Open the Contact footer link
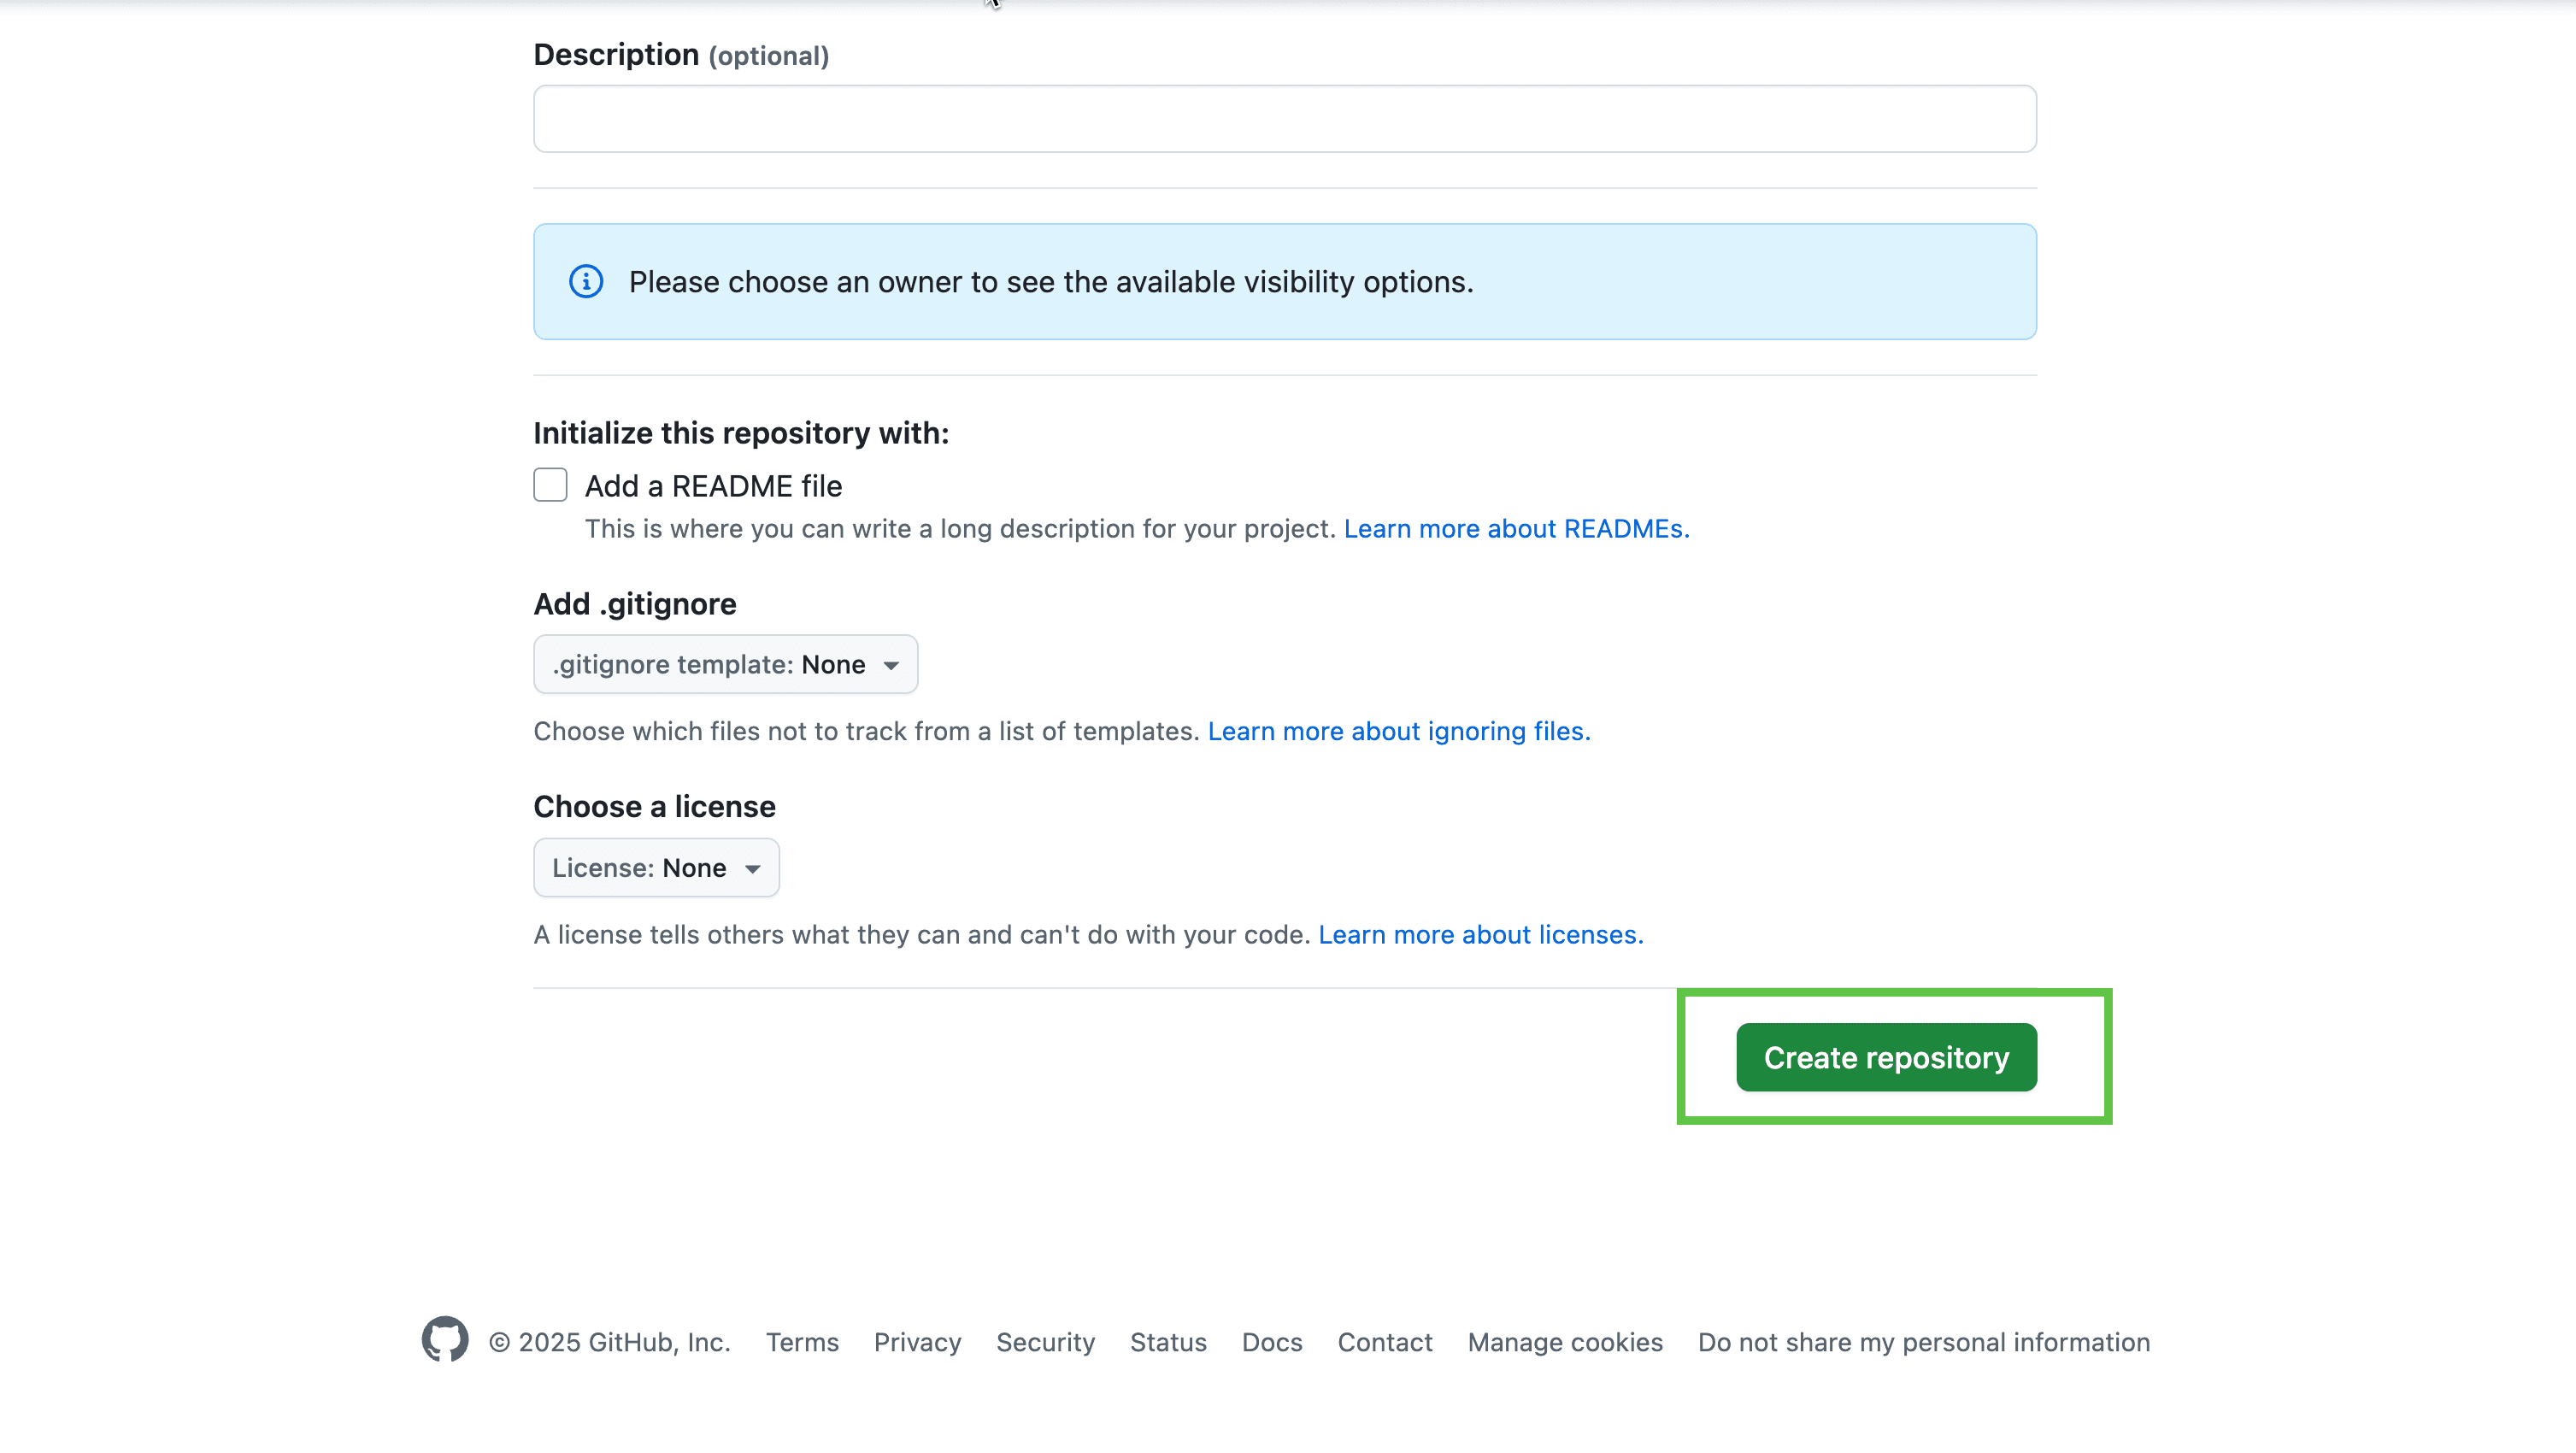 [1385, 1342]
